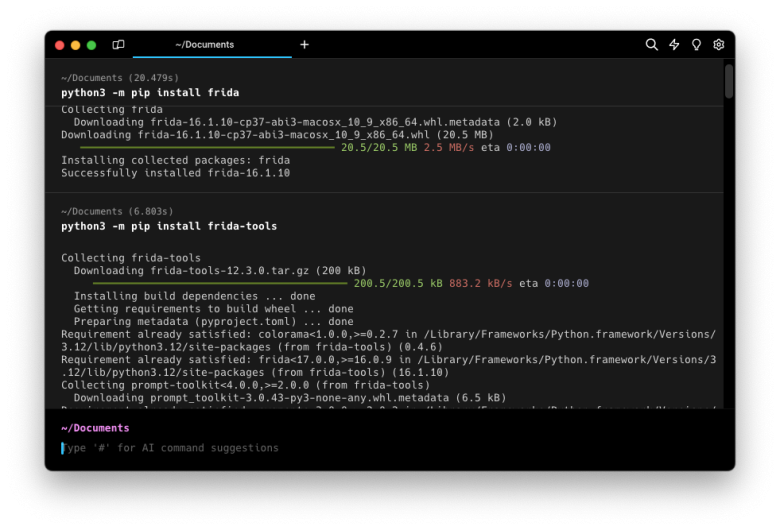Toggle the split pane panel icon
Viewport: 780px width, 530px height.
118,45
